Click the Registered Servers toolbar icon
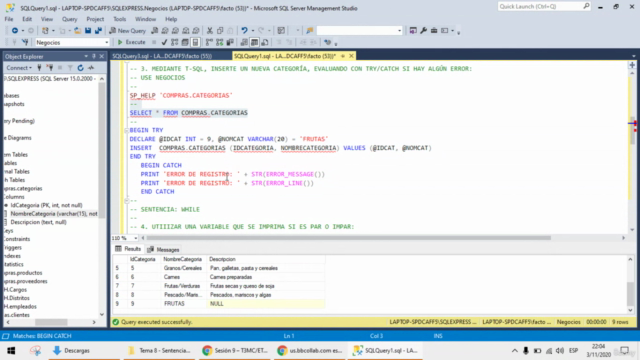 [413, 31]
